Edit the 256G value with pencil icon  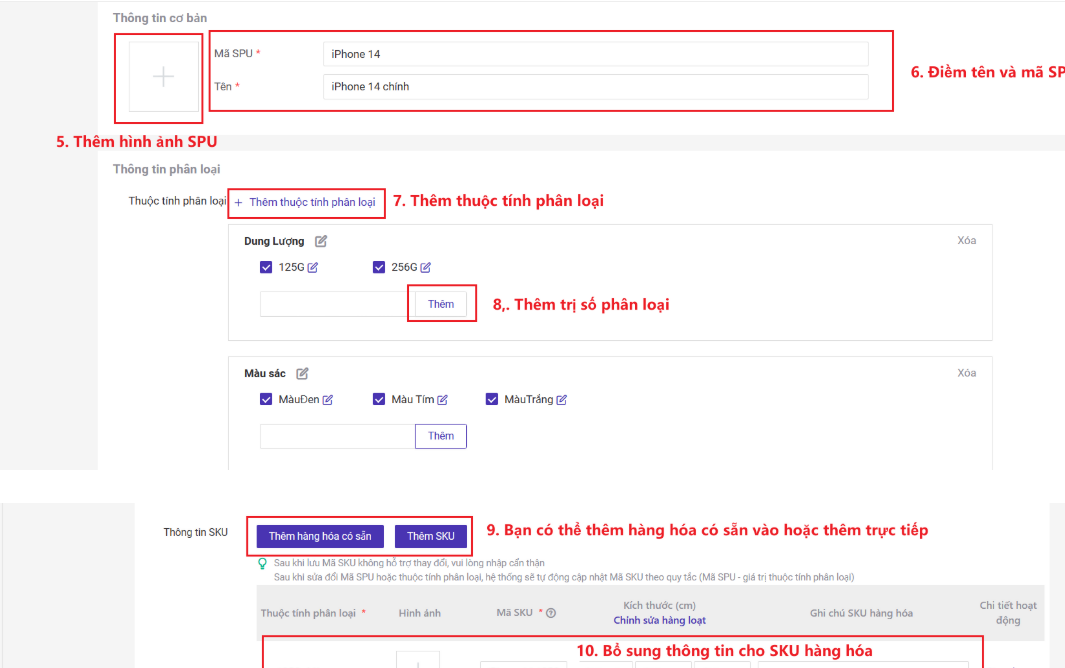point(426,267)
